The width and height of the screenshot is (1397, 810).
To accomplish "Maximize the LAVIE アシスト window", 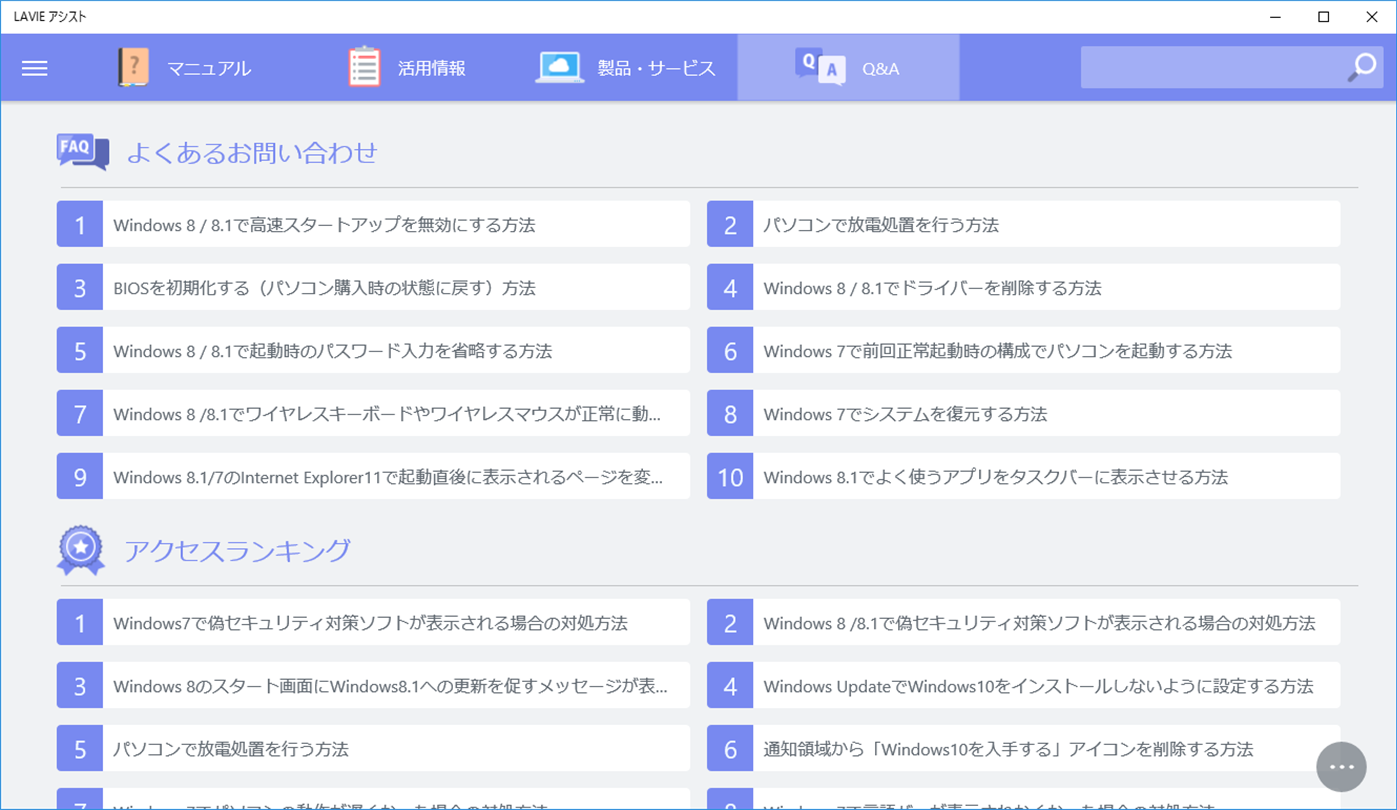I will 1323,17.
